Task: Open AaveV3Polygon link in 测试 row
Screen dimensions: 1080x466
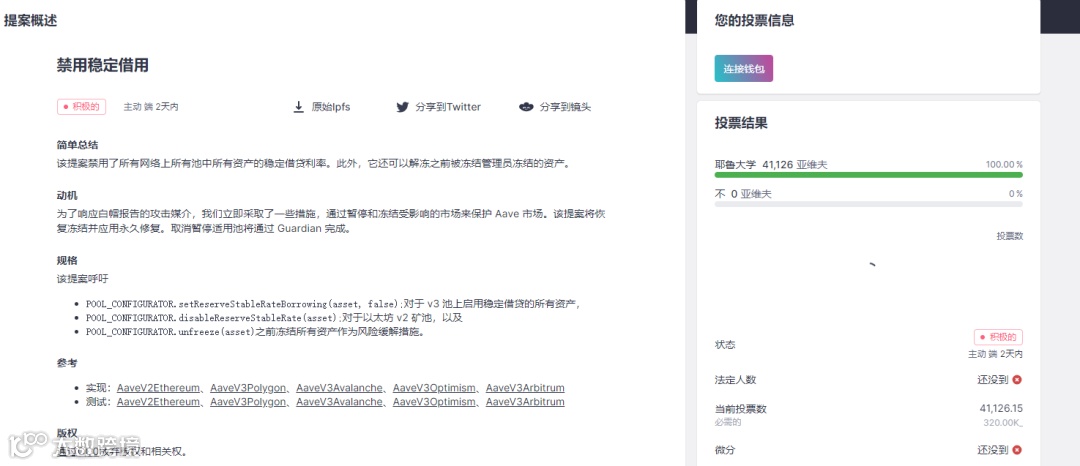Action: point(248,401)
